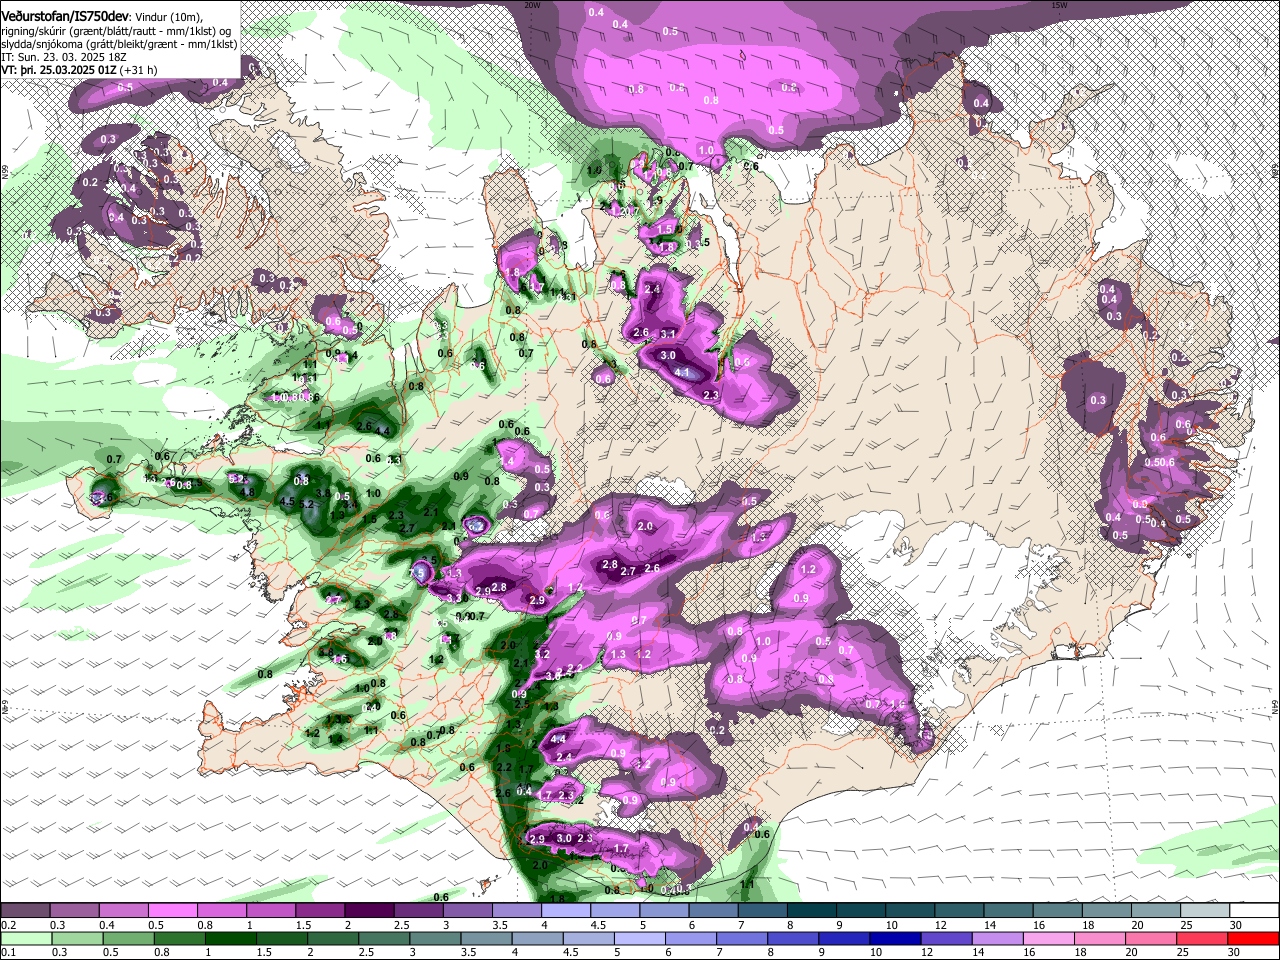The width and height of the screenshot is (1280, 960).
Task: Click the lavender swatch labeled 14 in bottom legend row
Action: (x=997, y=938)
